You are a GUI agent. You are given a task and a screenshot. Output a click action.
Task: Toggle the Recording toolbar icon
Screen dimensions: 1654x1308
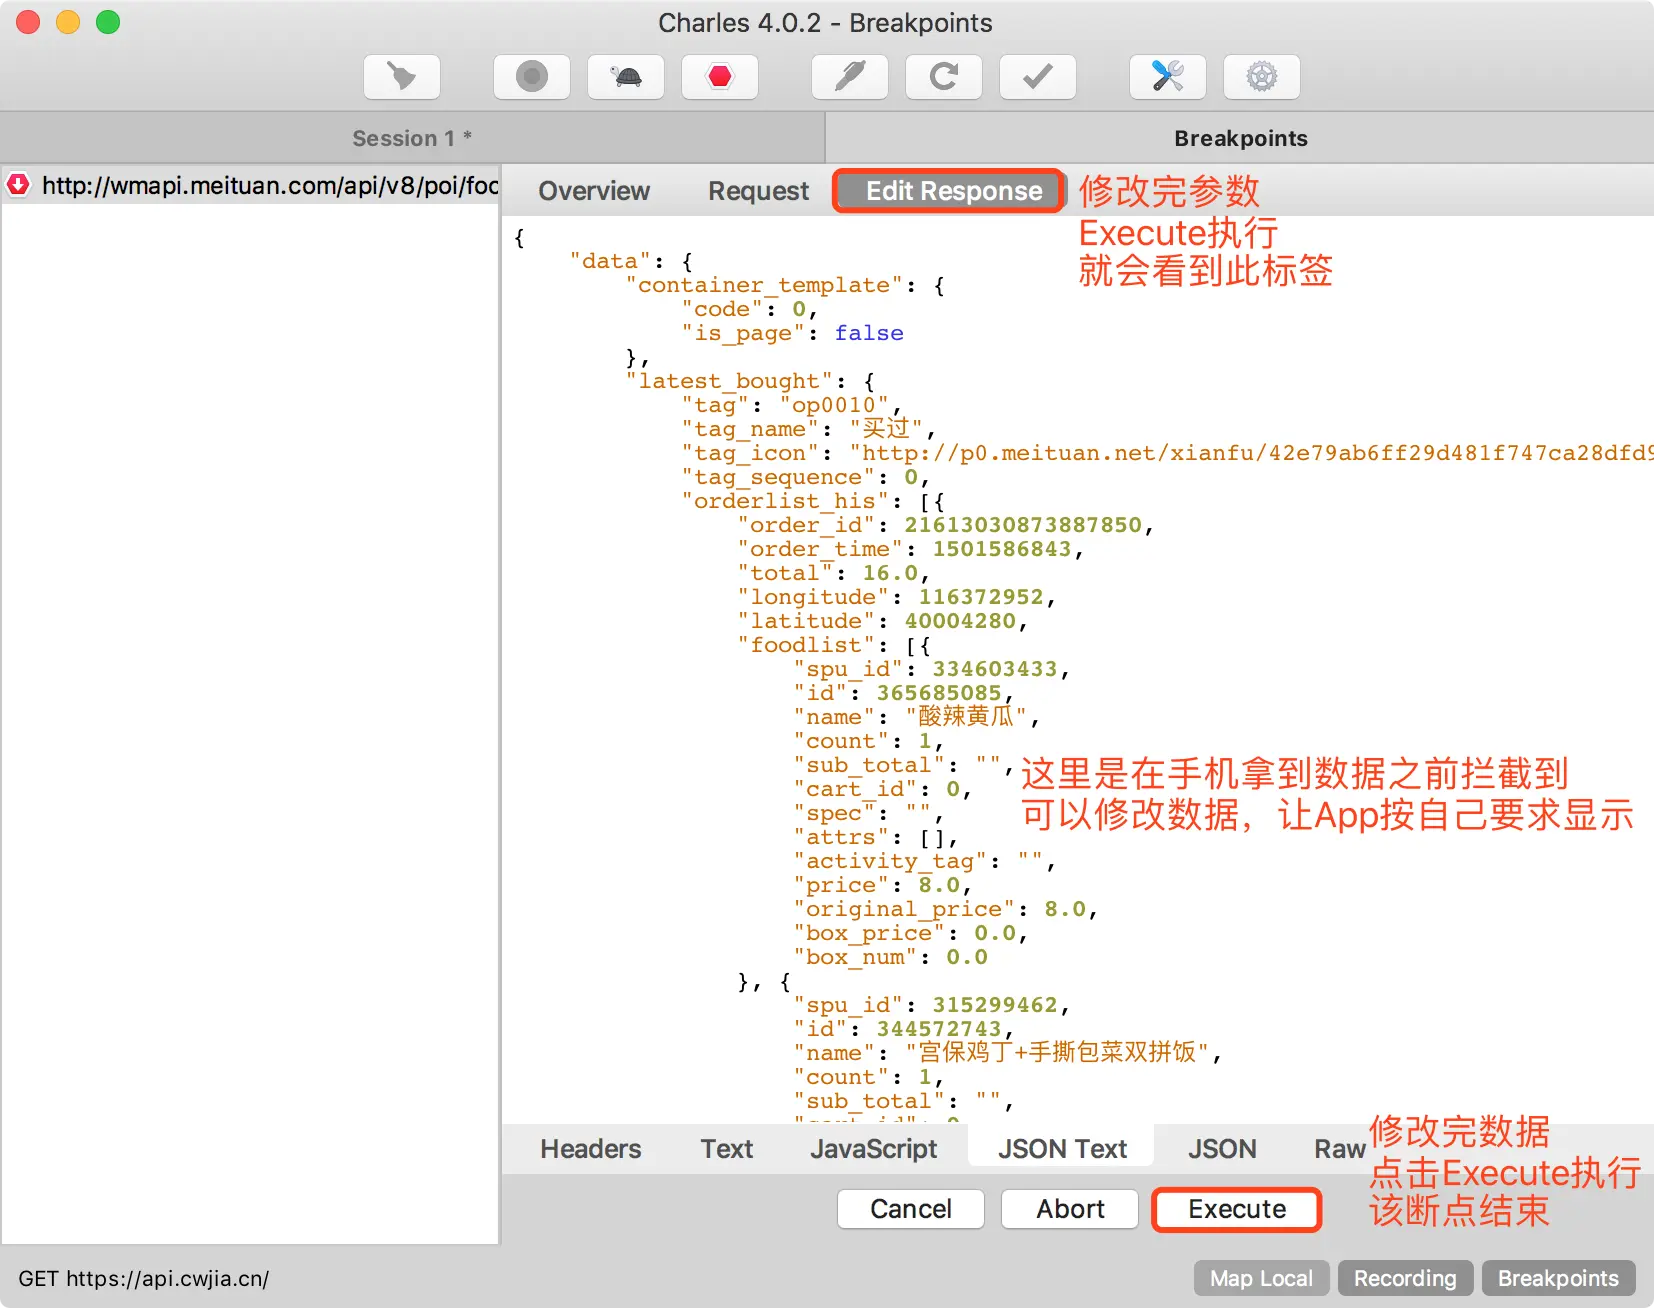[x=532, y=77]
